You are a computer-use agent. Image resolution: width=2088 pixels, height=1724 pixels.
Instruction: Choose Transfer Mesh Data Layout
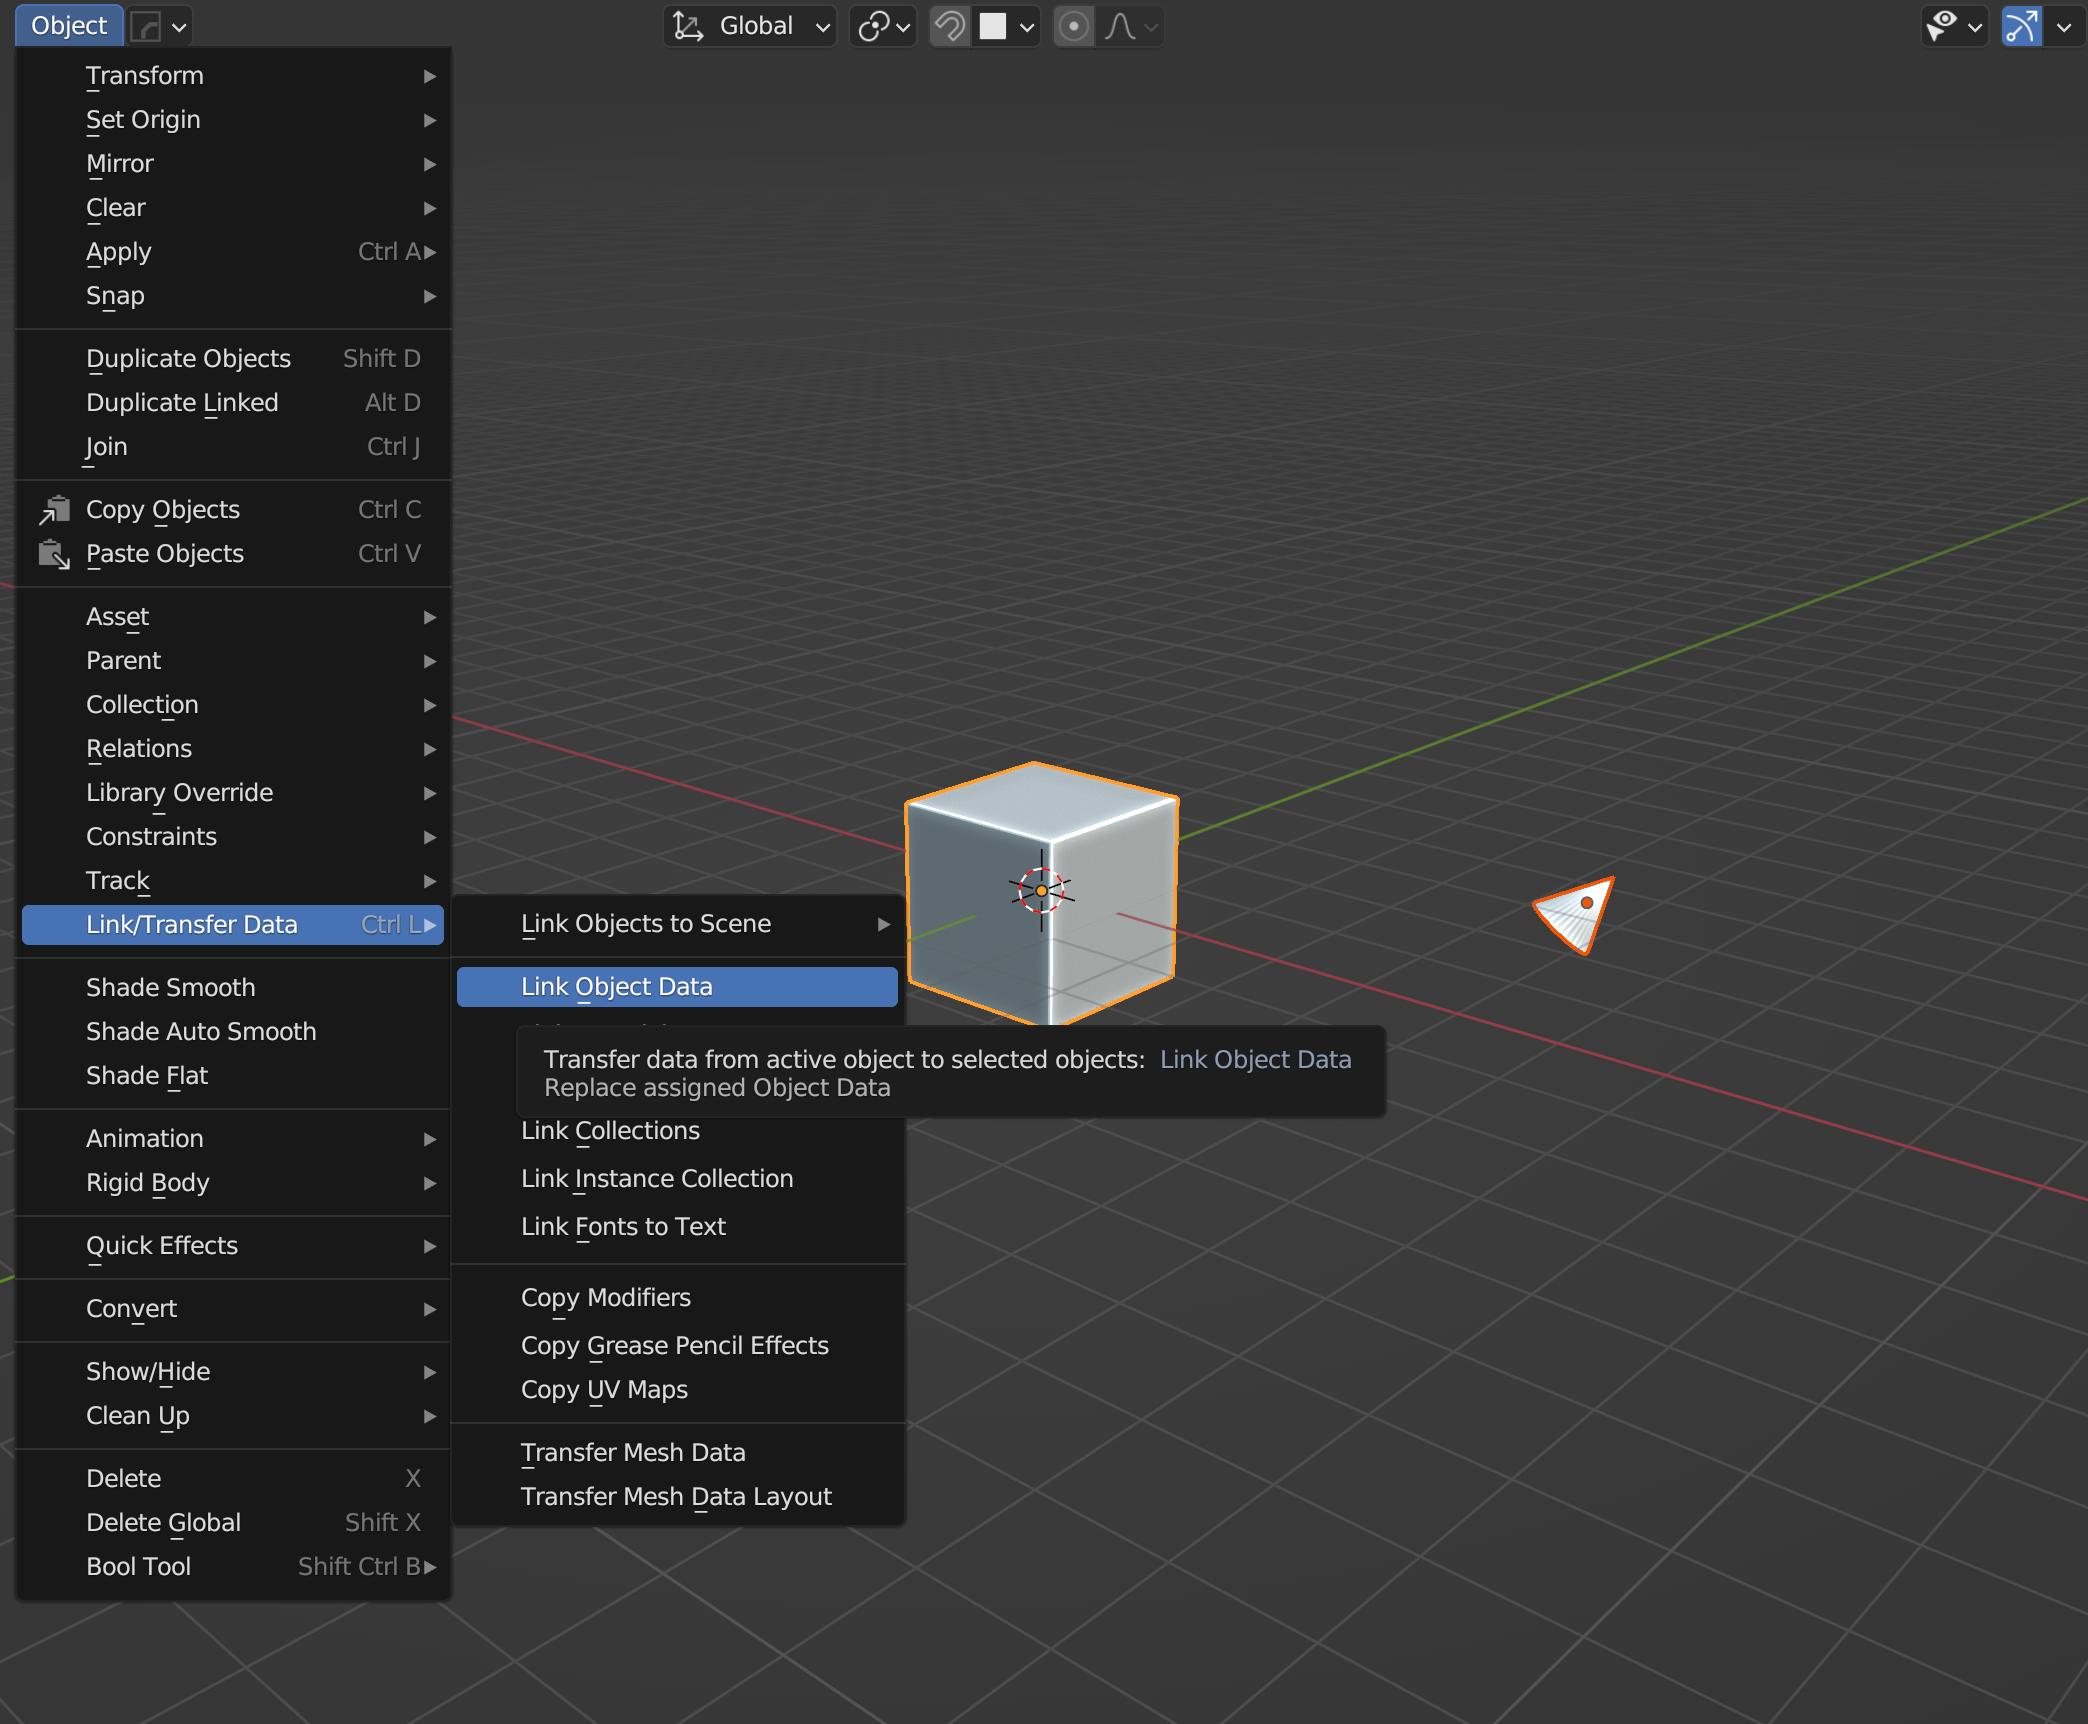click(x=677, y=1497)
